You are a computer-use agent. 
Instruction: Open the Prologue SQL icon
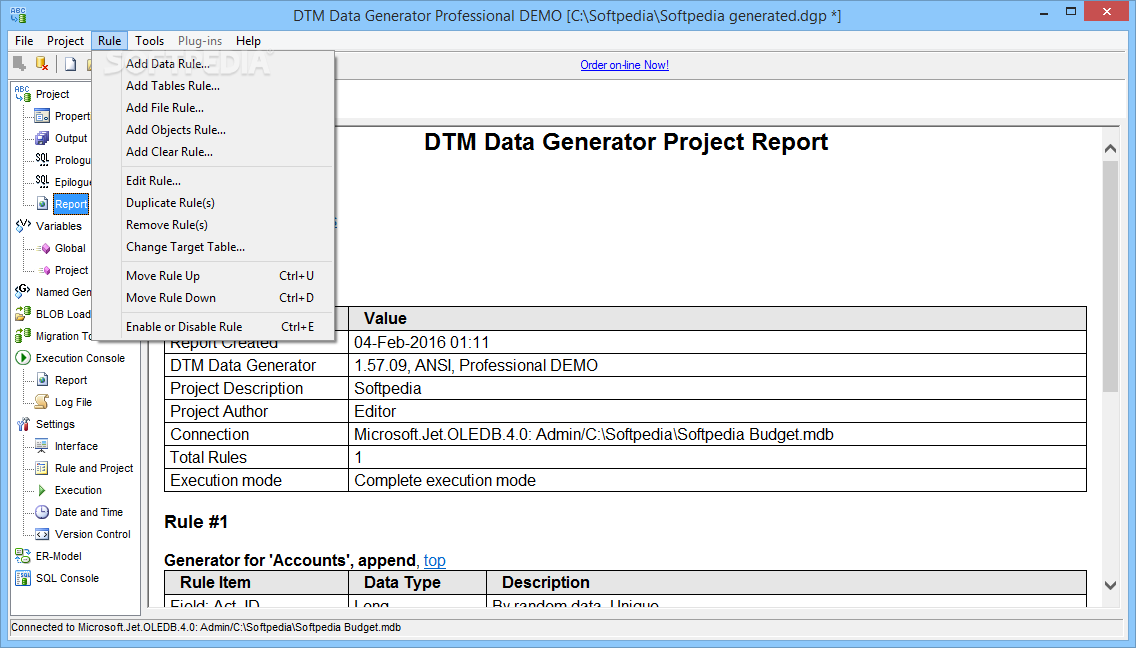[x=43, y=159]
